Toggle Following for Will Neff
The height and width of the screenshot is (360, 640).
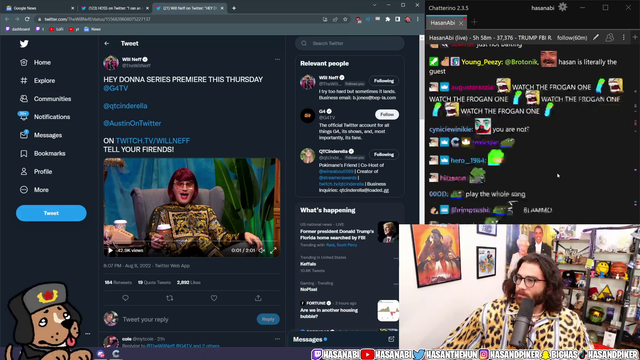(x=384, y=81)
